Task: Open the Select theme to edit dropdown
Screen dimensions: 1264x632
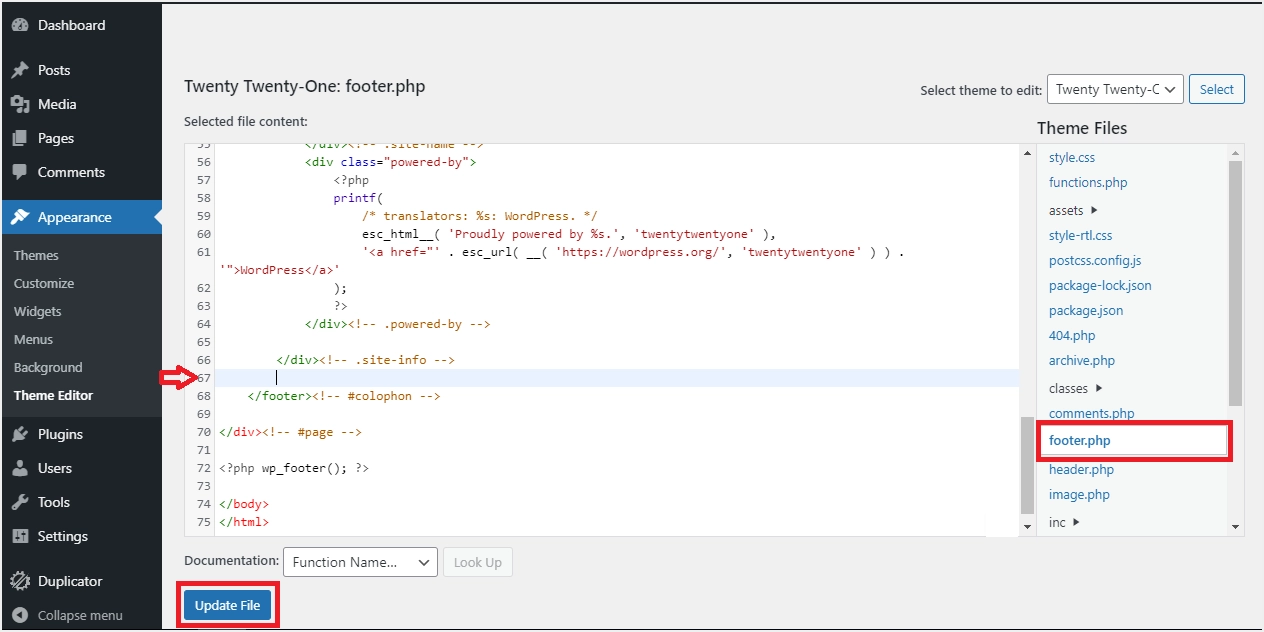Action: click(x=1115, y=89)
